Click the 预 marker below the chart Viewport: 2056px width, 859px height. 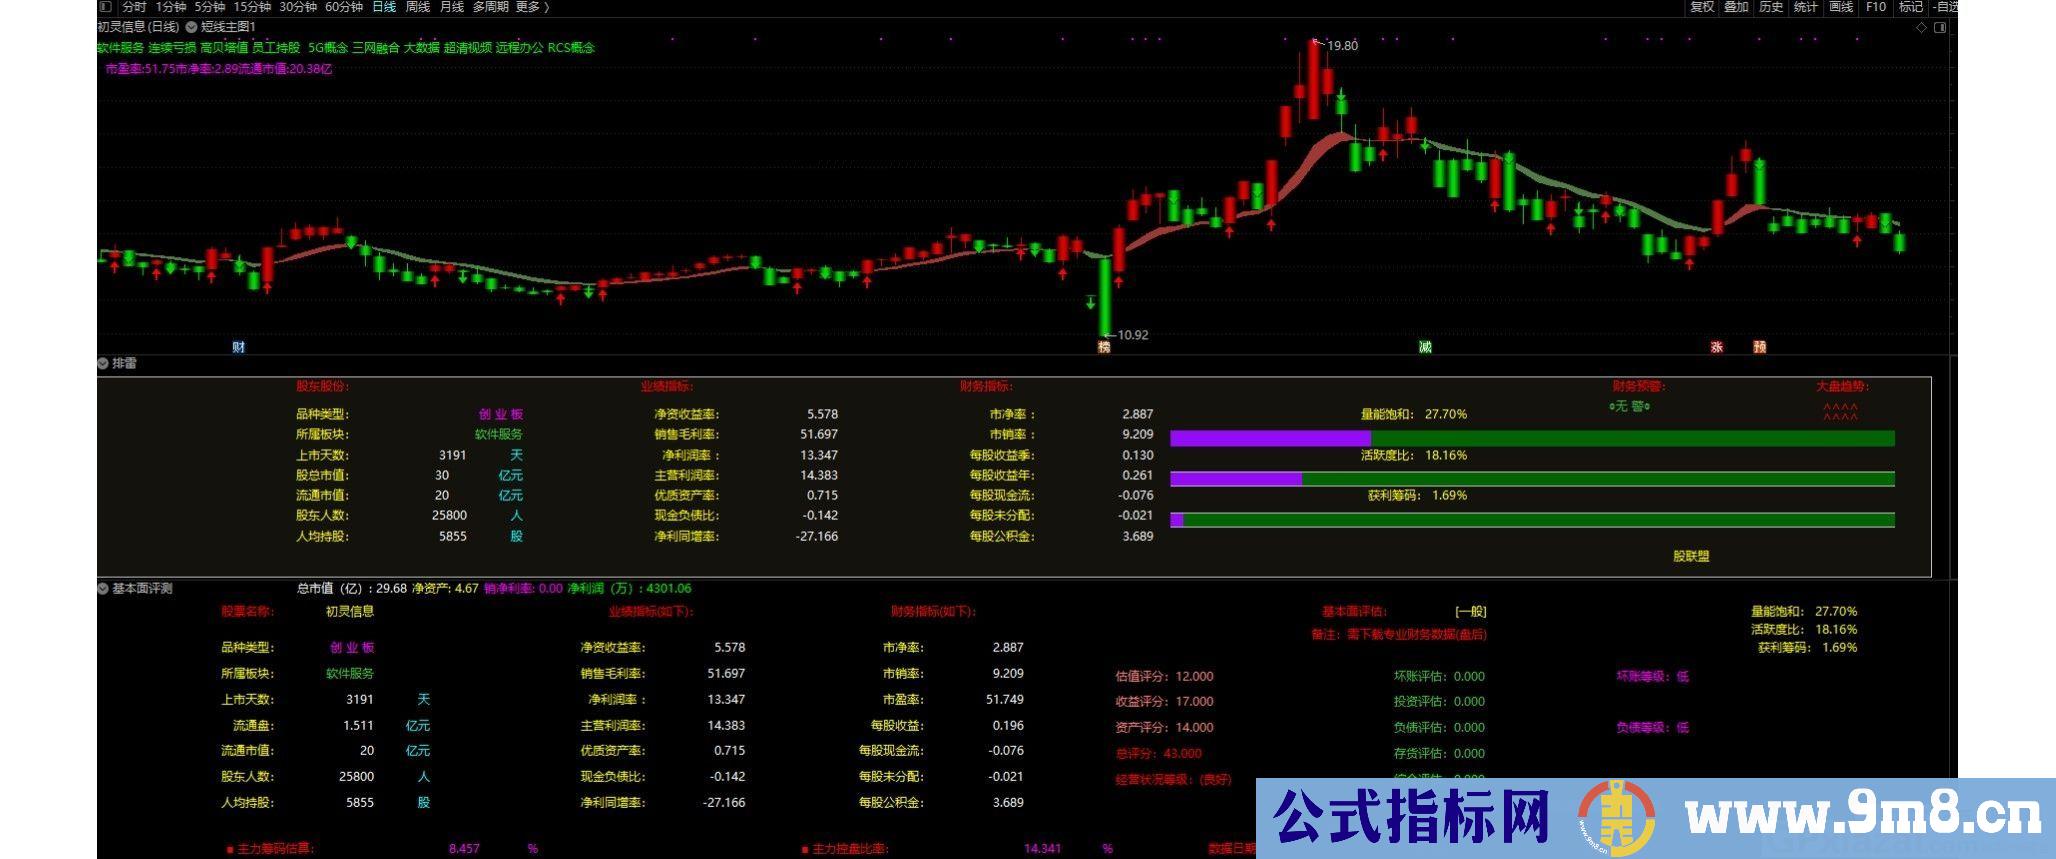tap(1759, 347)
